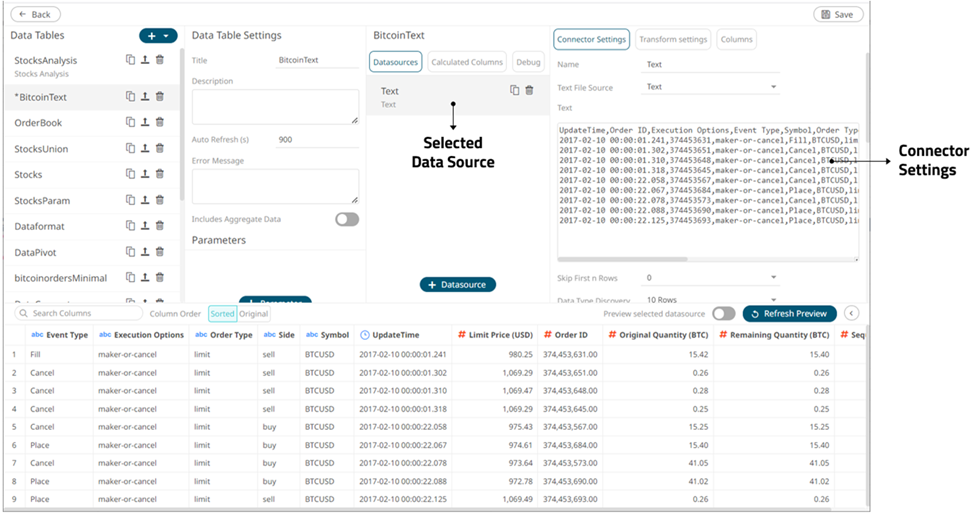Toggle Includes Aggregate Data switch
971x514 pixels.
click(x=346, y=219)
